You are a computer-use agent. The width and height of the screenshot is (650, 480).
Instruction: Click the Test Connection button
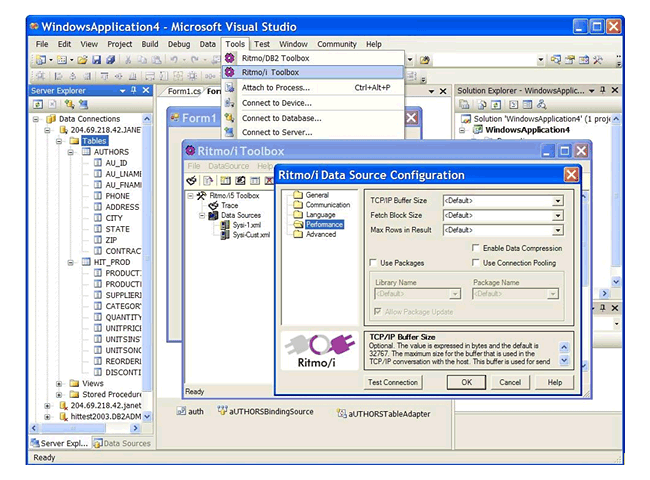tap(393, 382)
